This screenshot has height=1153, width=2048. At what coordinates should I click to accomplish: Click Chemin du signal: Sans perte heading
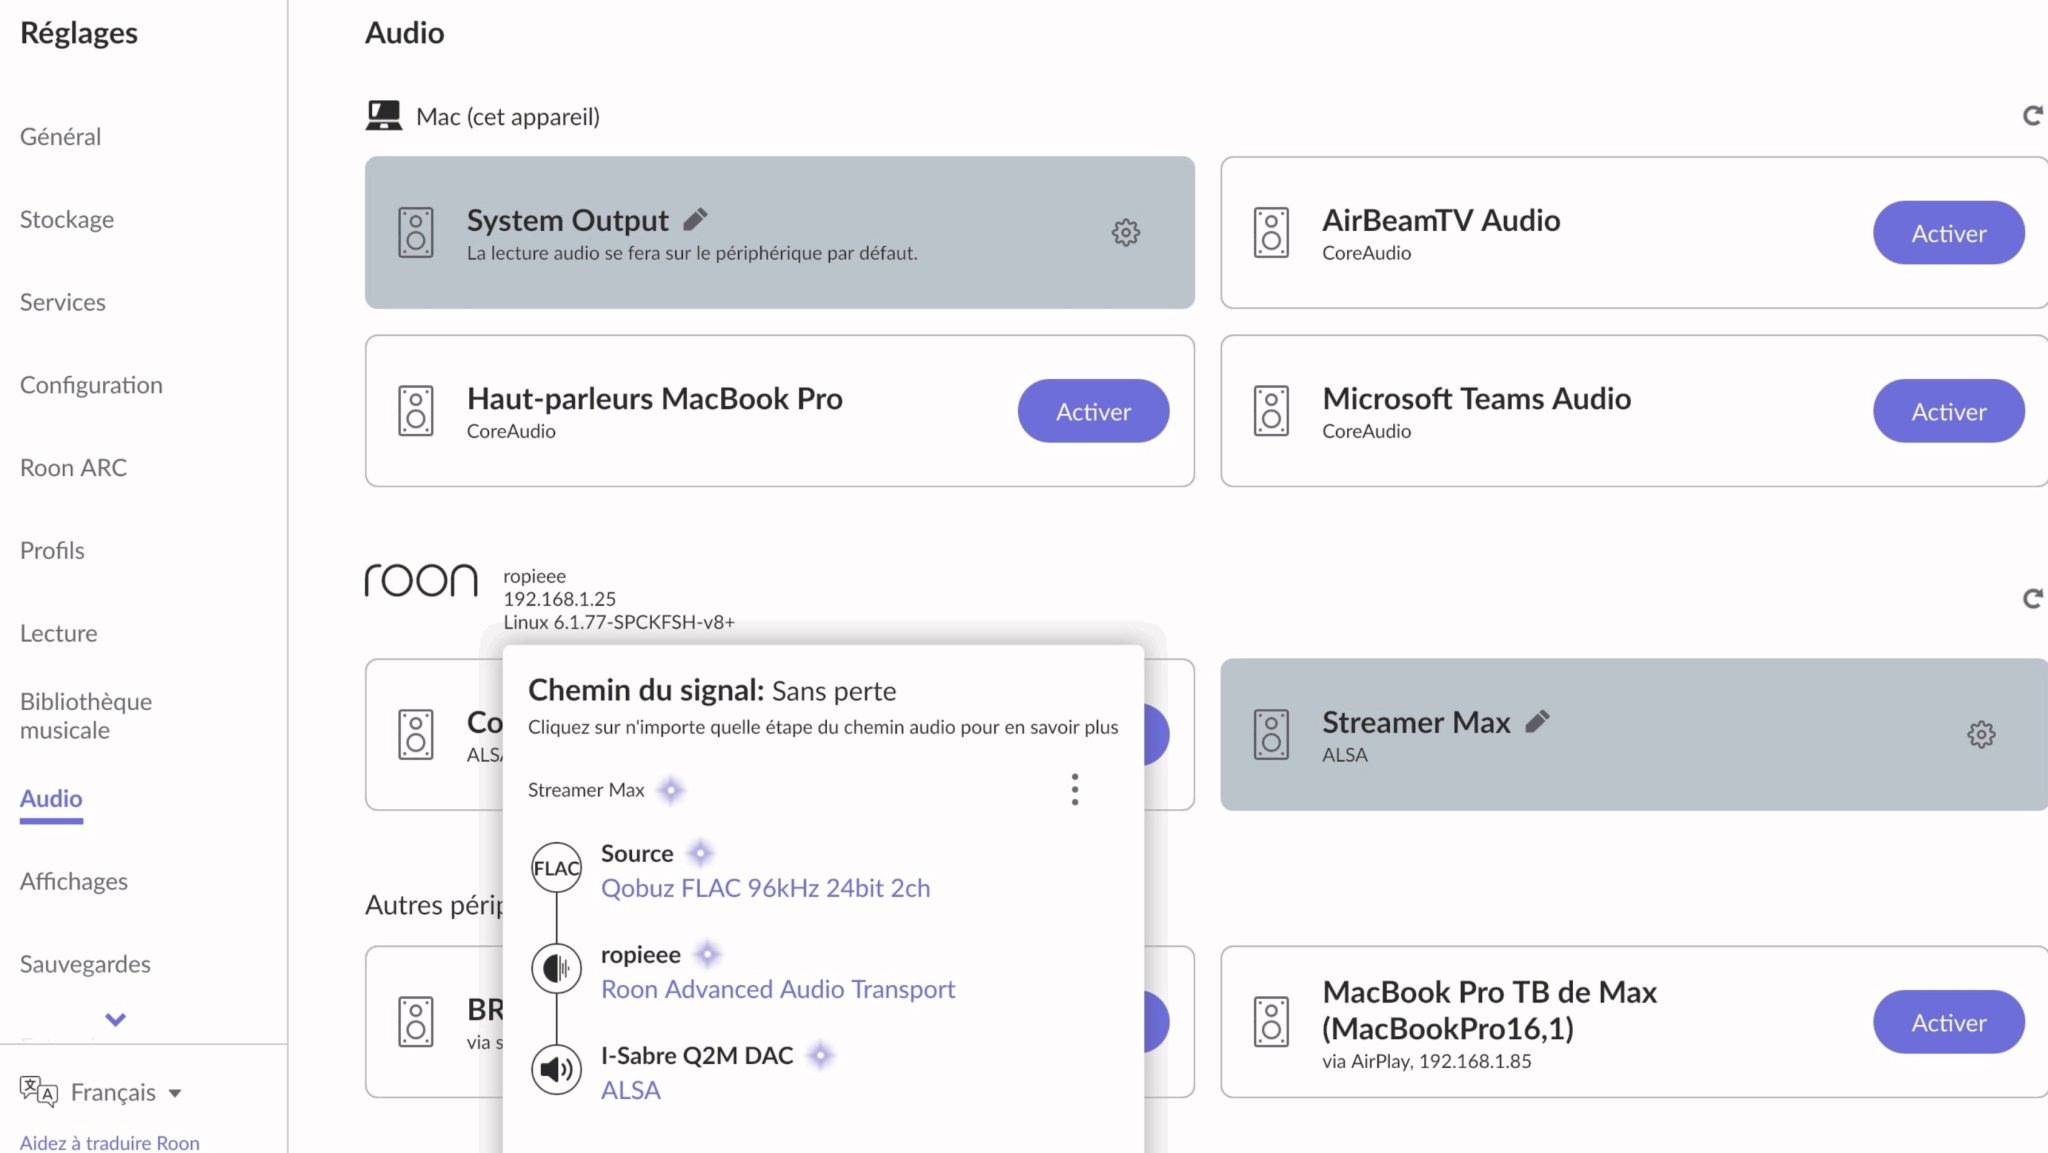click(712, 690)
